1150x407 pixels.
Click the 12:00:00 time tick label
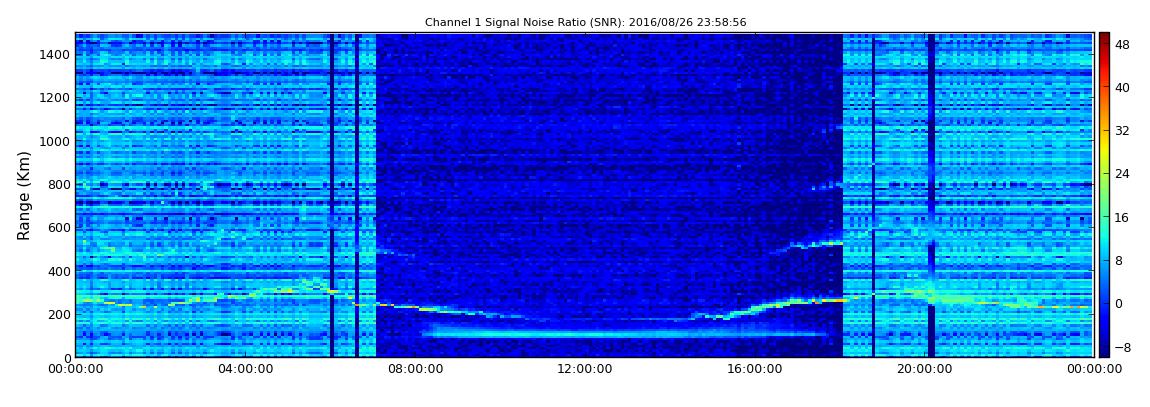[585, 370]
